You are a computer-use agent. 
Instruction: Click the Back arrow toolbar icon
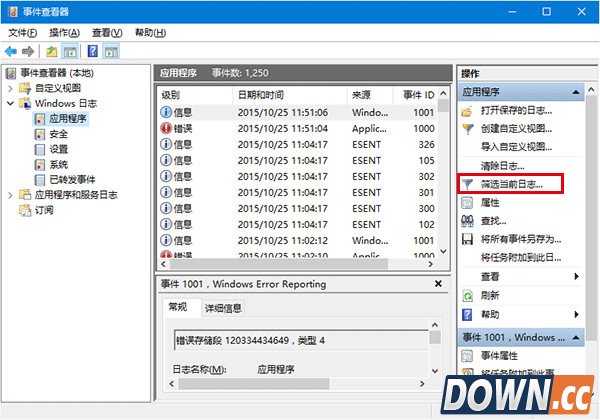click(11, 51)
